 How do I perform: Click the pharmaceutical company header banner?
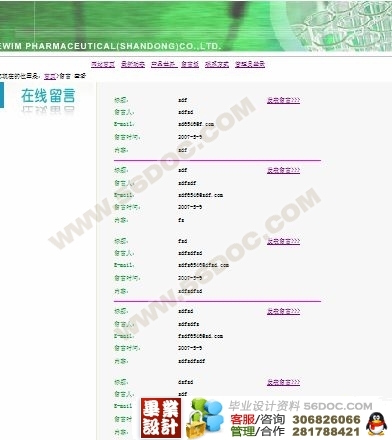(196, 26)
